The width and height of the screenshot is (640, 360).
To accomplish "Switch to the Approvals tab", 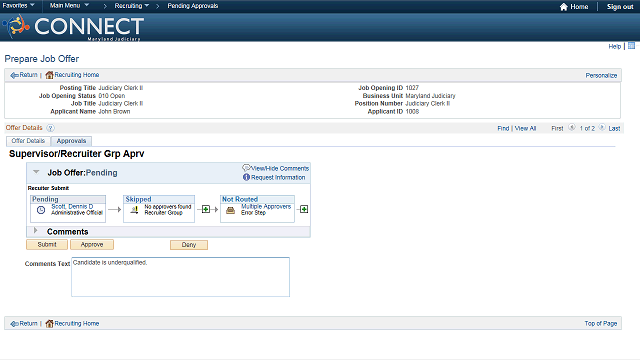I will (71, 141).
